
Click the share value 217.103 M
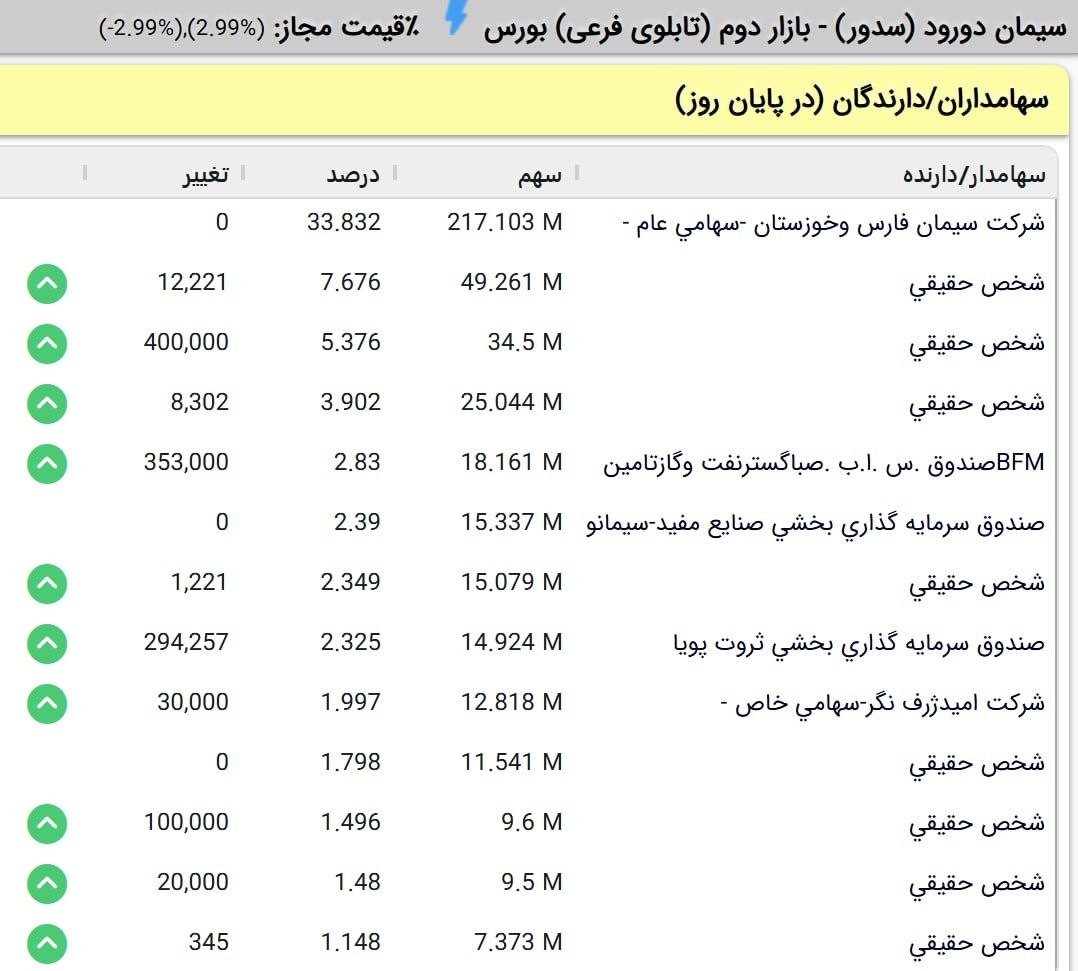505,222
